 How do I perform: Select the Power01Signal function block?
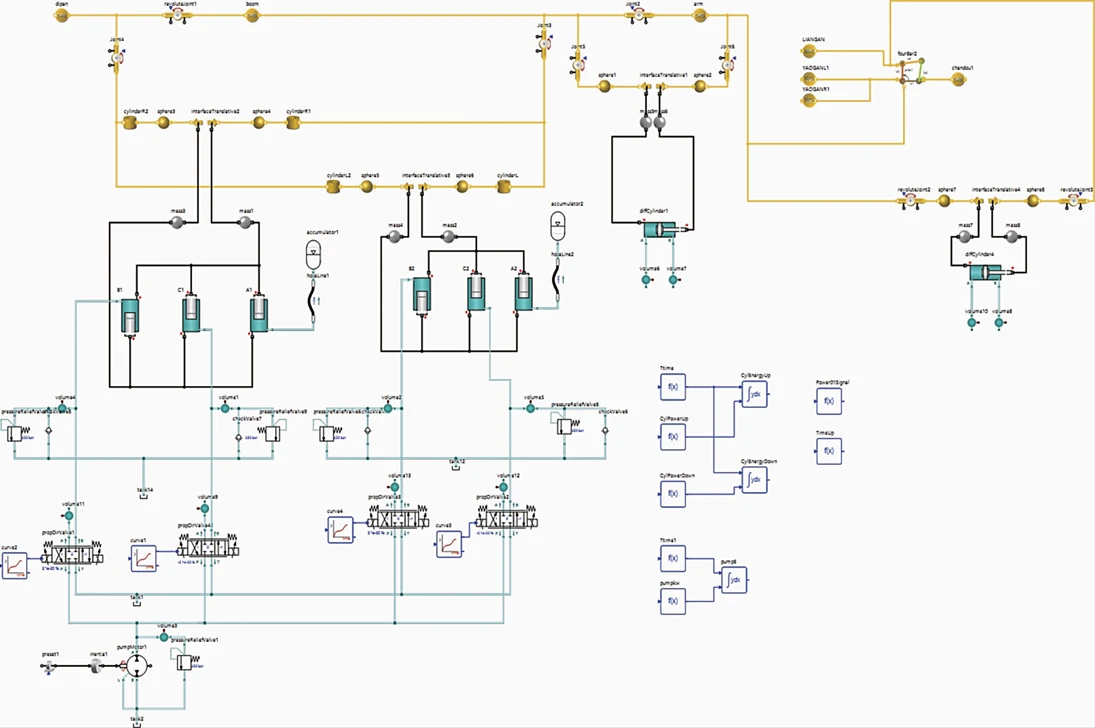pos(829,401)
